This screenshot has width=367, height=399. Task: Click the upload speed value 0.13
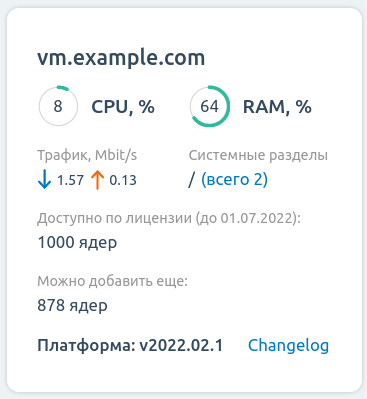click(123, 180)
